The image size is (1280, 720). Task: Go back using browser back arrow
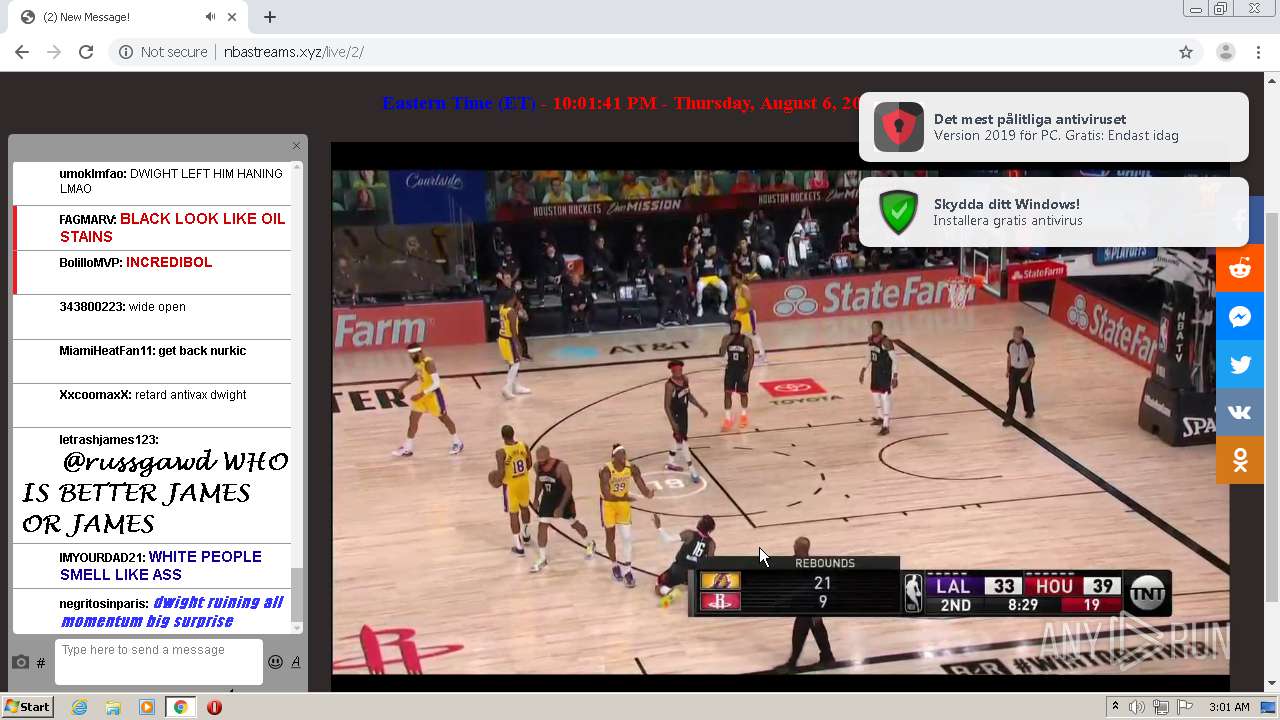coord(22,52)
